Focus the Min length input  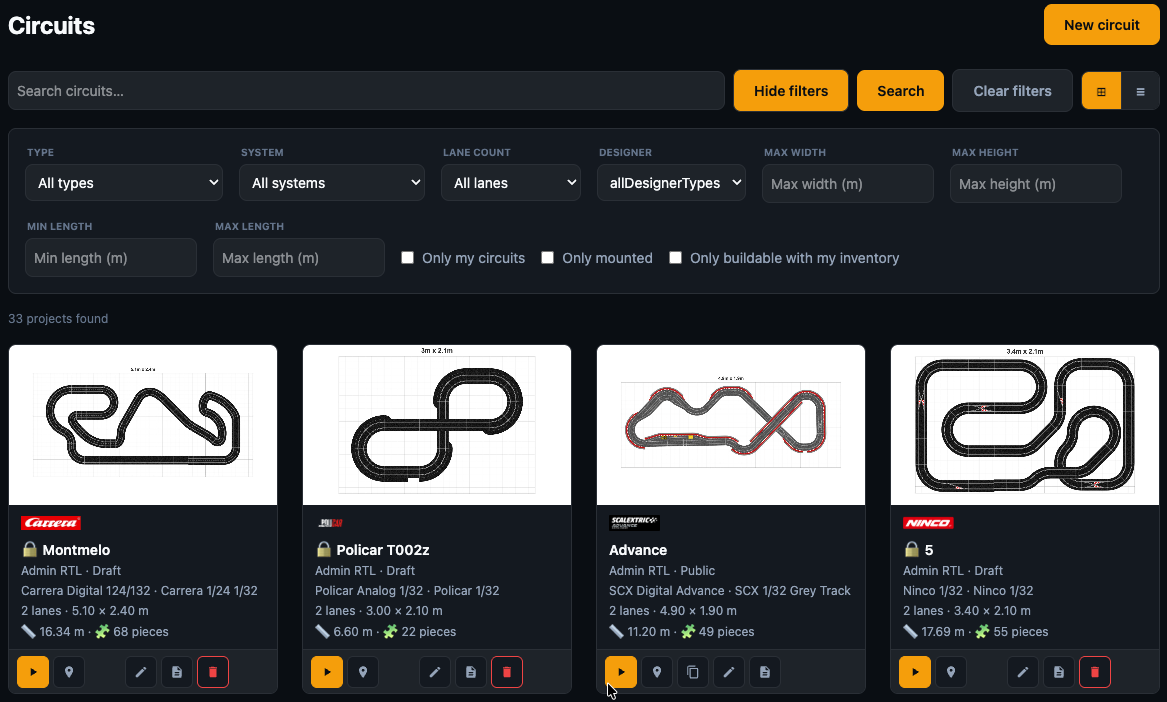(x=111, y=258)
